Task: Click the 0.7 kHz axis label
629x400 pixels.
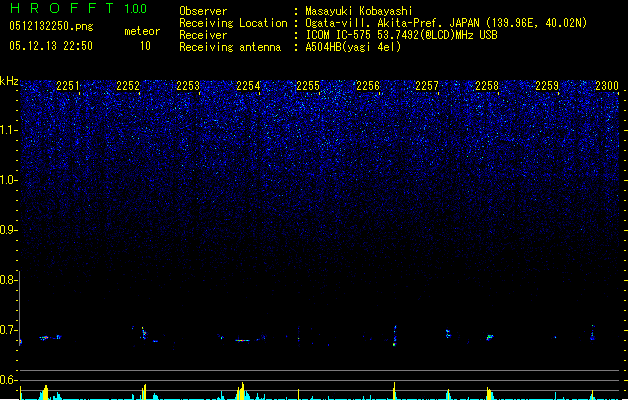Action: click(8, 330)
